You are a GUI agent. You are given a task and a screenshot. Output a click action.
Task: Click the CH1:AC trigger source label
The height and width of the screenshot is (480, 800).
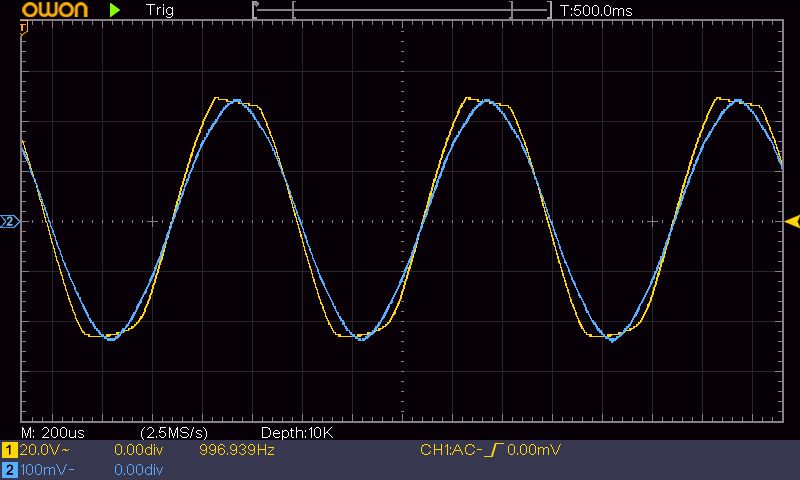coord(451,450)
